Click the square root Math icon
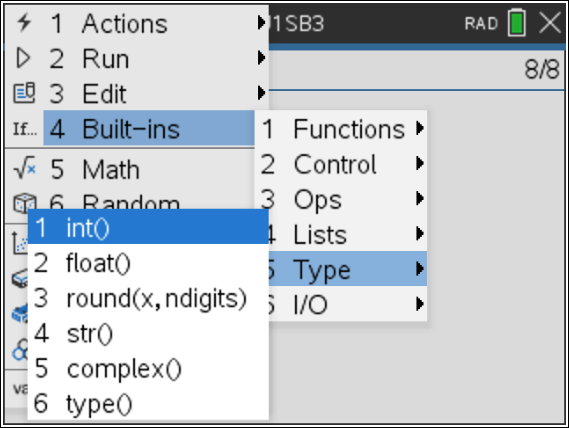The width and height of the screenshot is (569, 428). tap(25, 168)
